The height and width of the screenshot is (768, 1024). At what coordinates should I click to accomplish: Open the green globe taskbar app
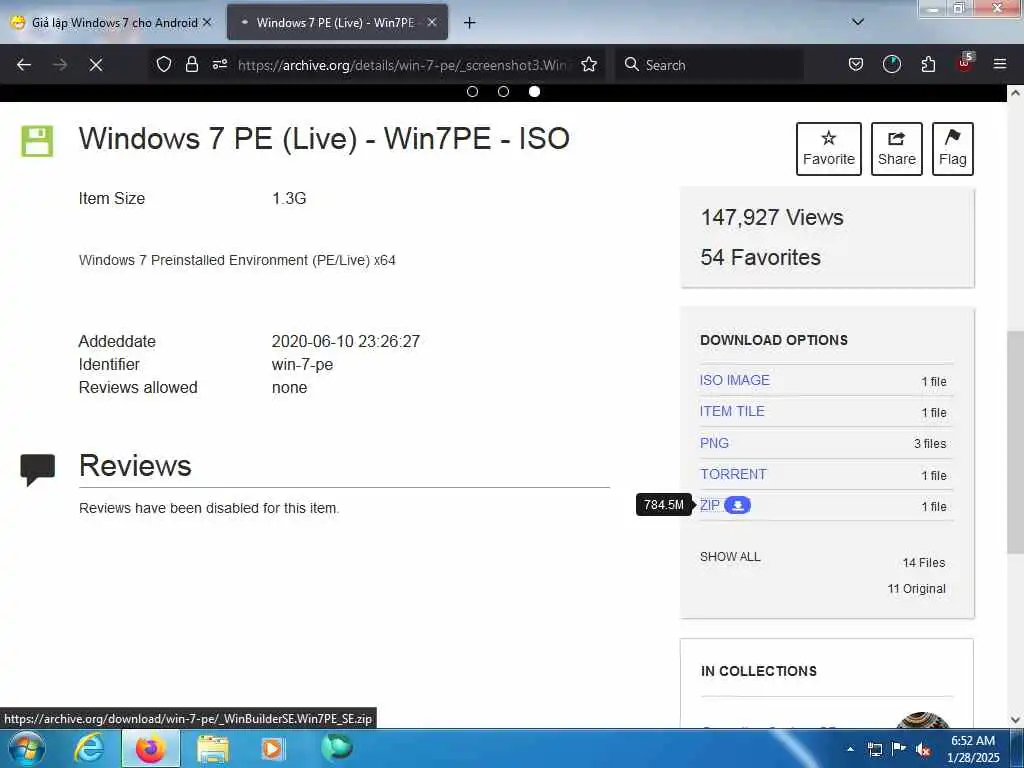click(x=336, y=747)
